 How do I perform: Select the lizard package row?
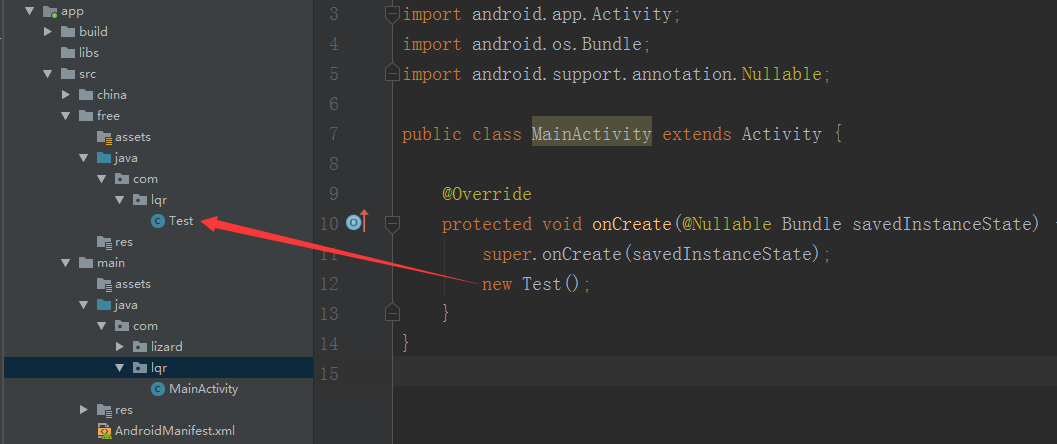158,346
